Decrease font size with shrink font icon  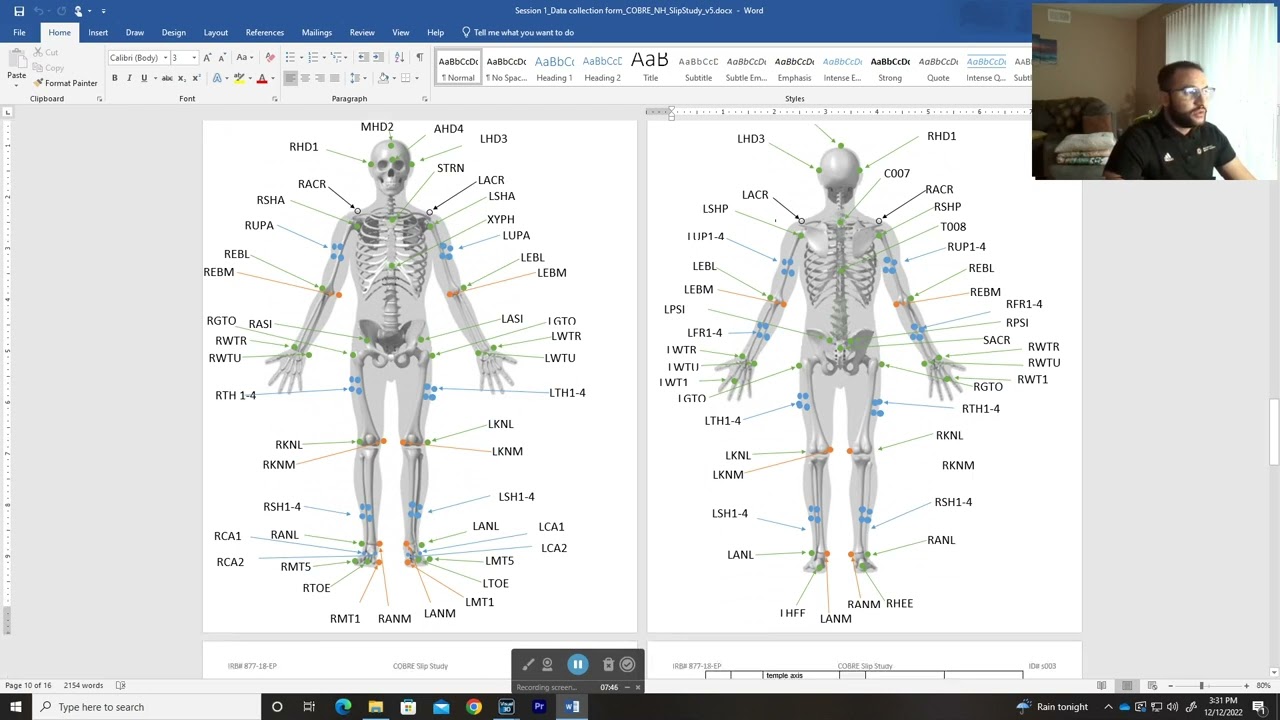pyautogui.click(x=222, y=58)
